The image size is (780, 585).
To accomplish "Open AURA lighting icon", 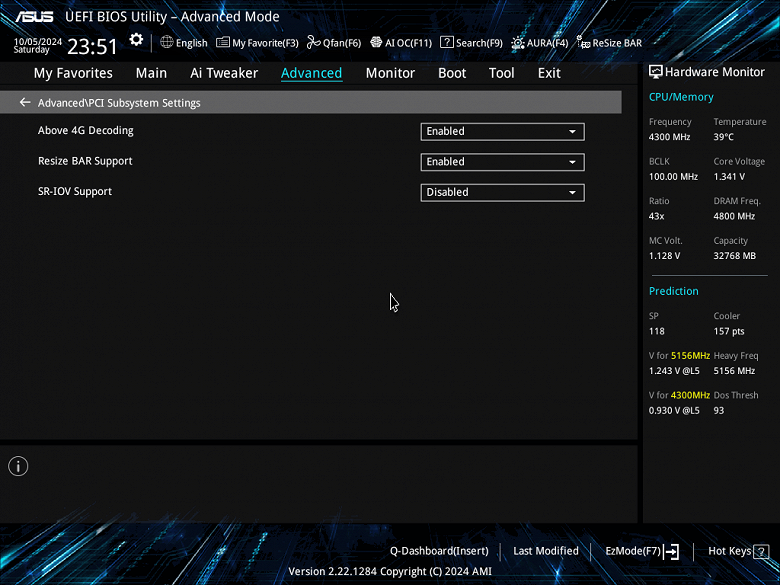I will (518, 43).
